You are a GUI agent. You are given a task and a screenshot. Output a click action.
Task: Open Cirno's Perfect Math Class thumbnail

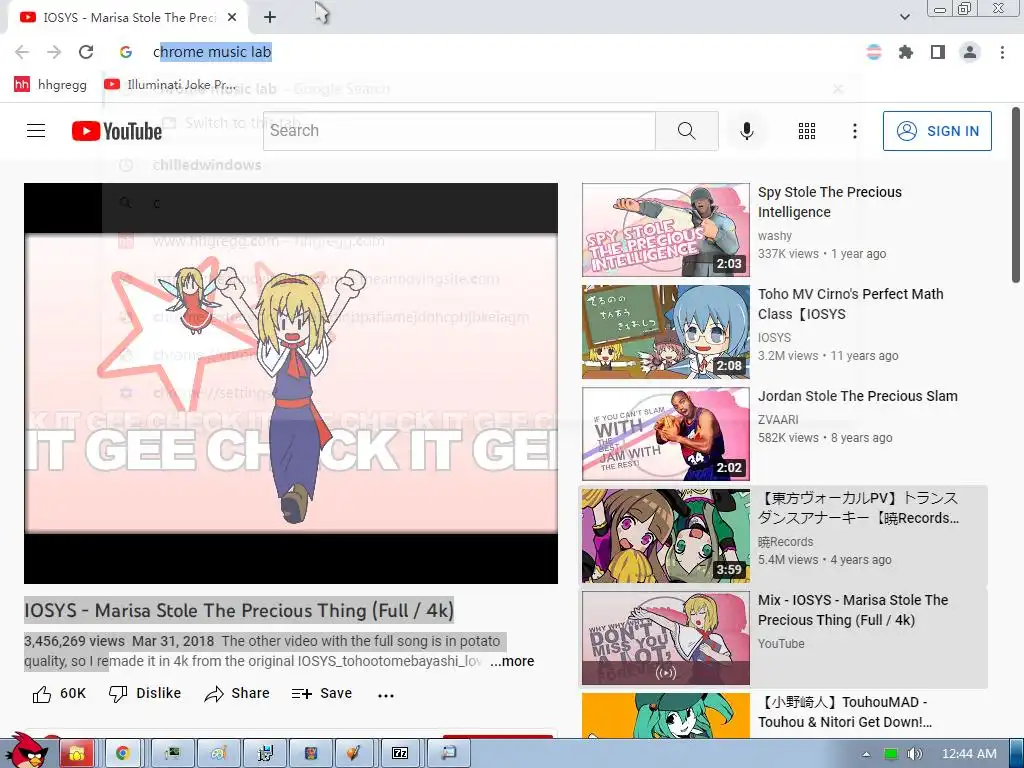pos(665,332)
